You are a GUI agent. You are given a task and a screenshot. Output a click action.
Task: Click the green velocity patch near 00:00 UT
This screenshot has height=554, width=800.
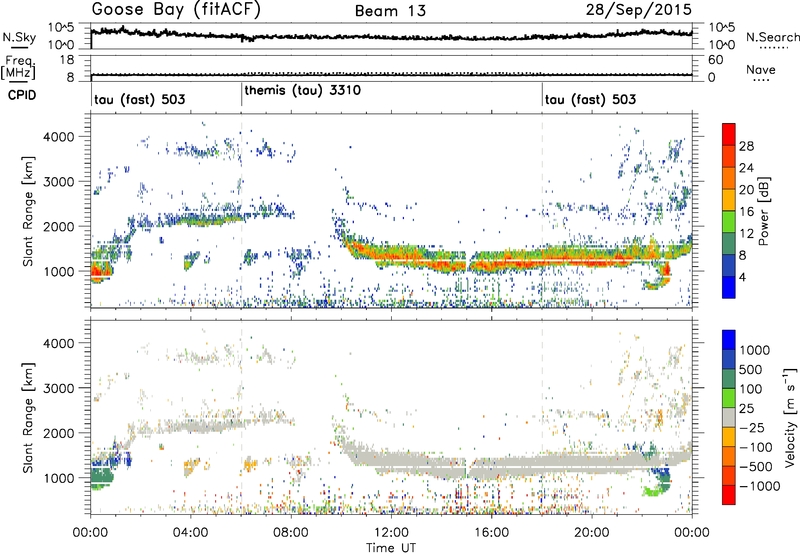click(101, 479)
